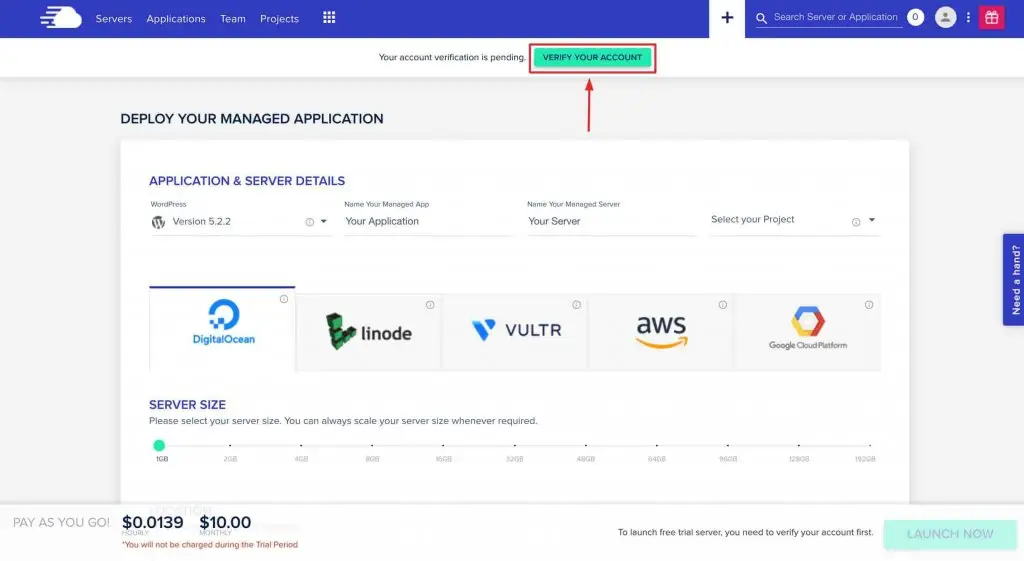Open the notifications counter badge
The image size is (1024, 561).
pyautogui.click(x=915, y=17)
